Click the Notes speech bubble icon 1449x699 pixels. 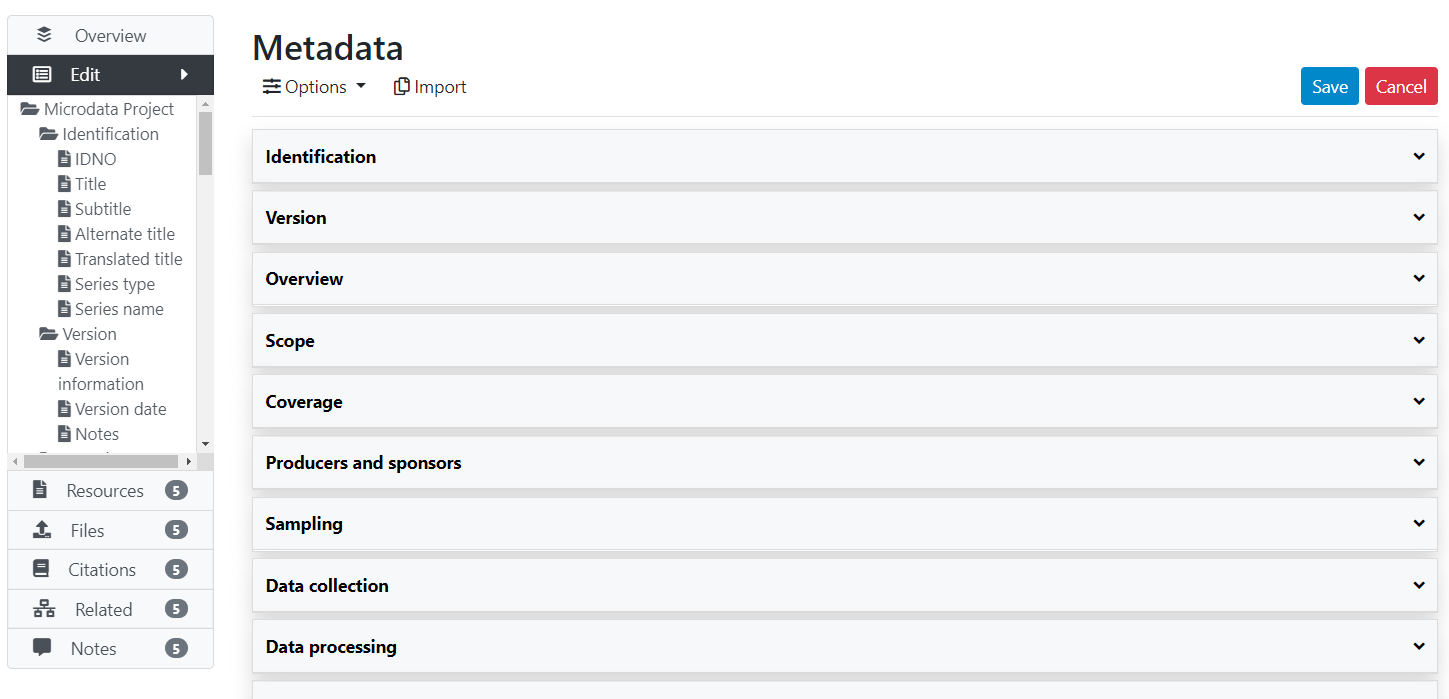[42, 647]
